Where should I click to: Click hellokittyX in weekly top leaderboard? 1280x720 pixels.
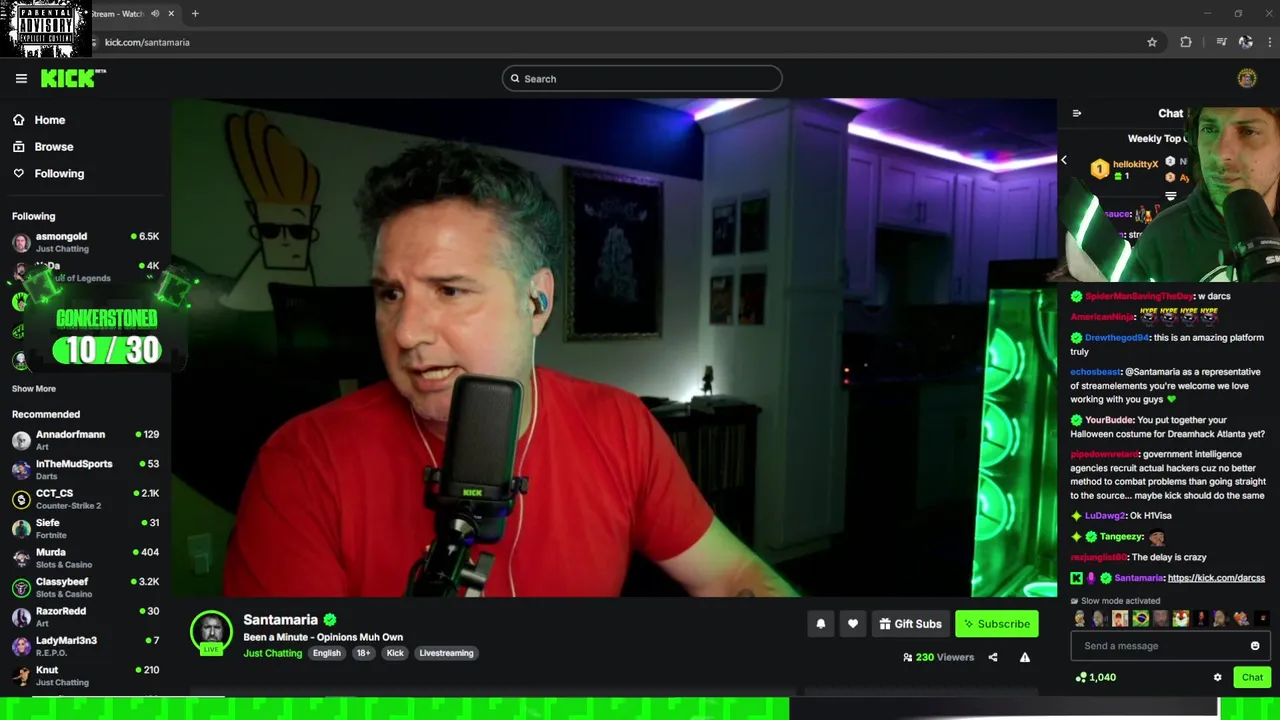click(x=1135, y=164)
